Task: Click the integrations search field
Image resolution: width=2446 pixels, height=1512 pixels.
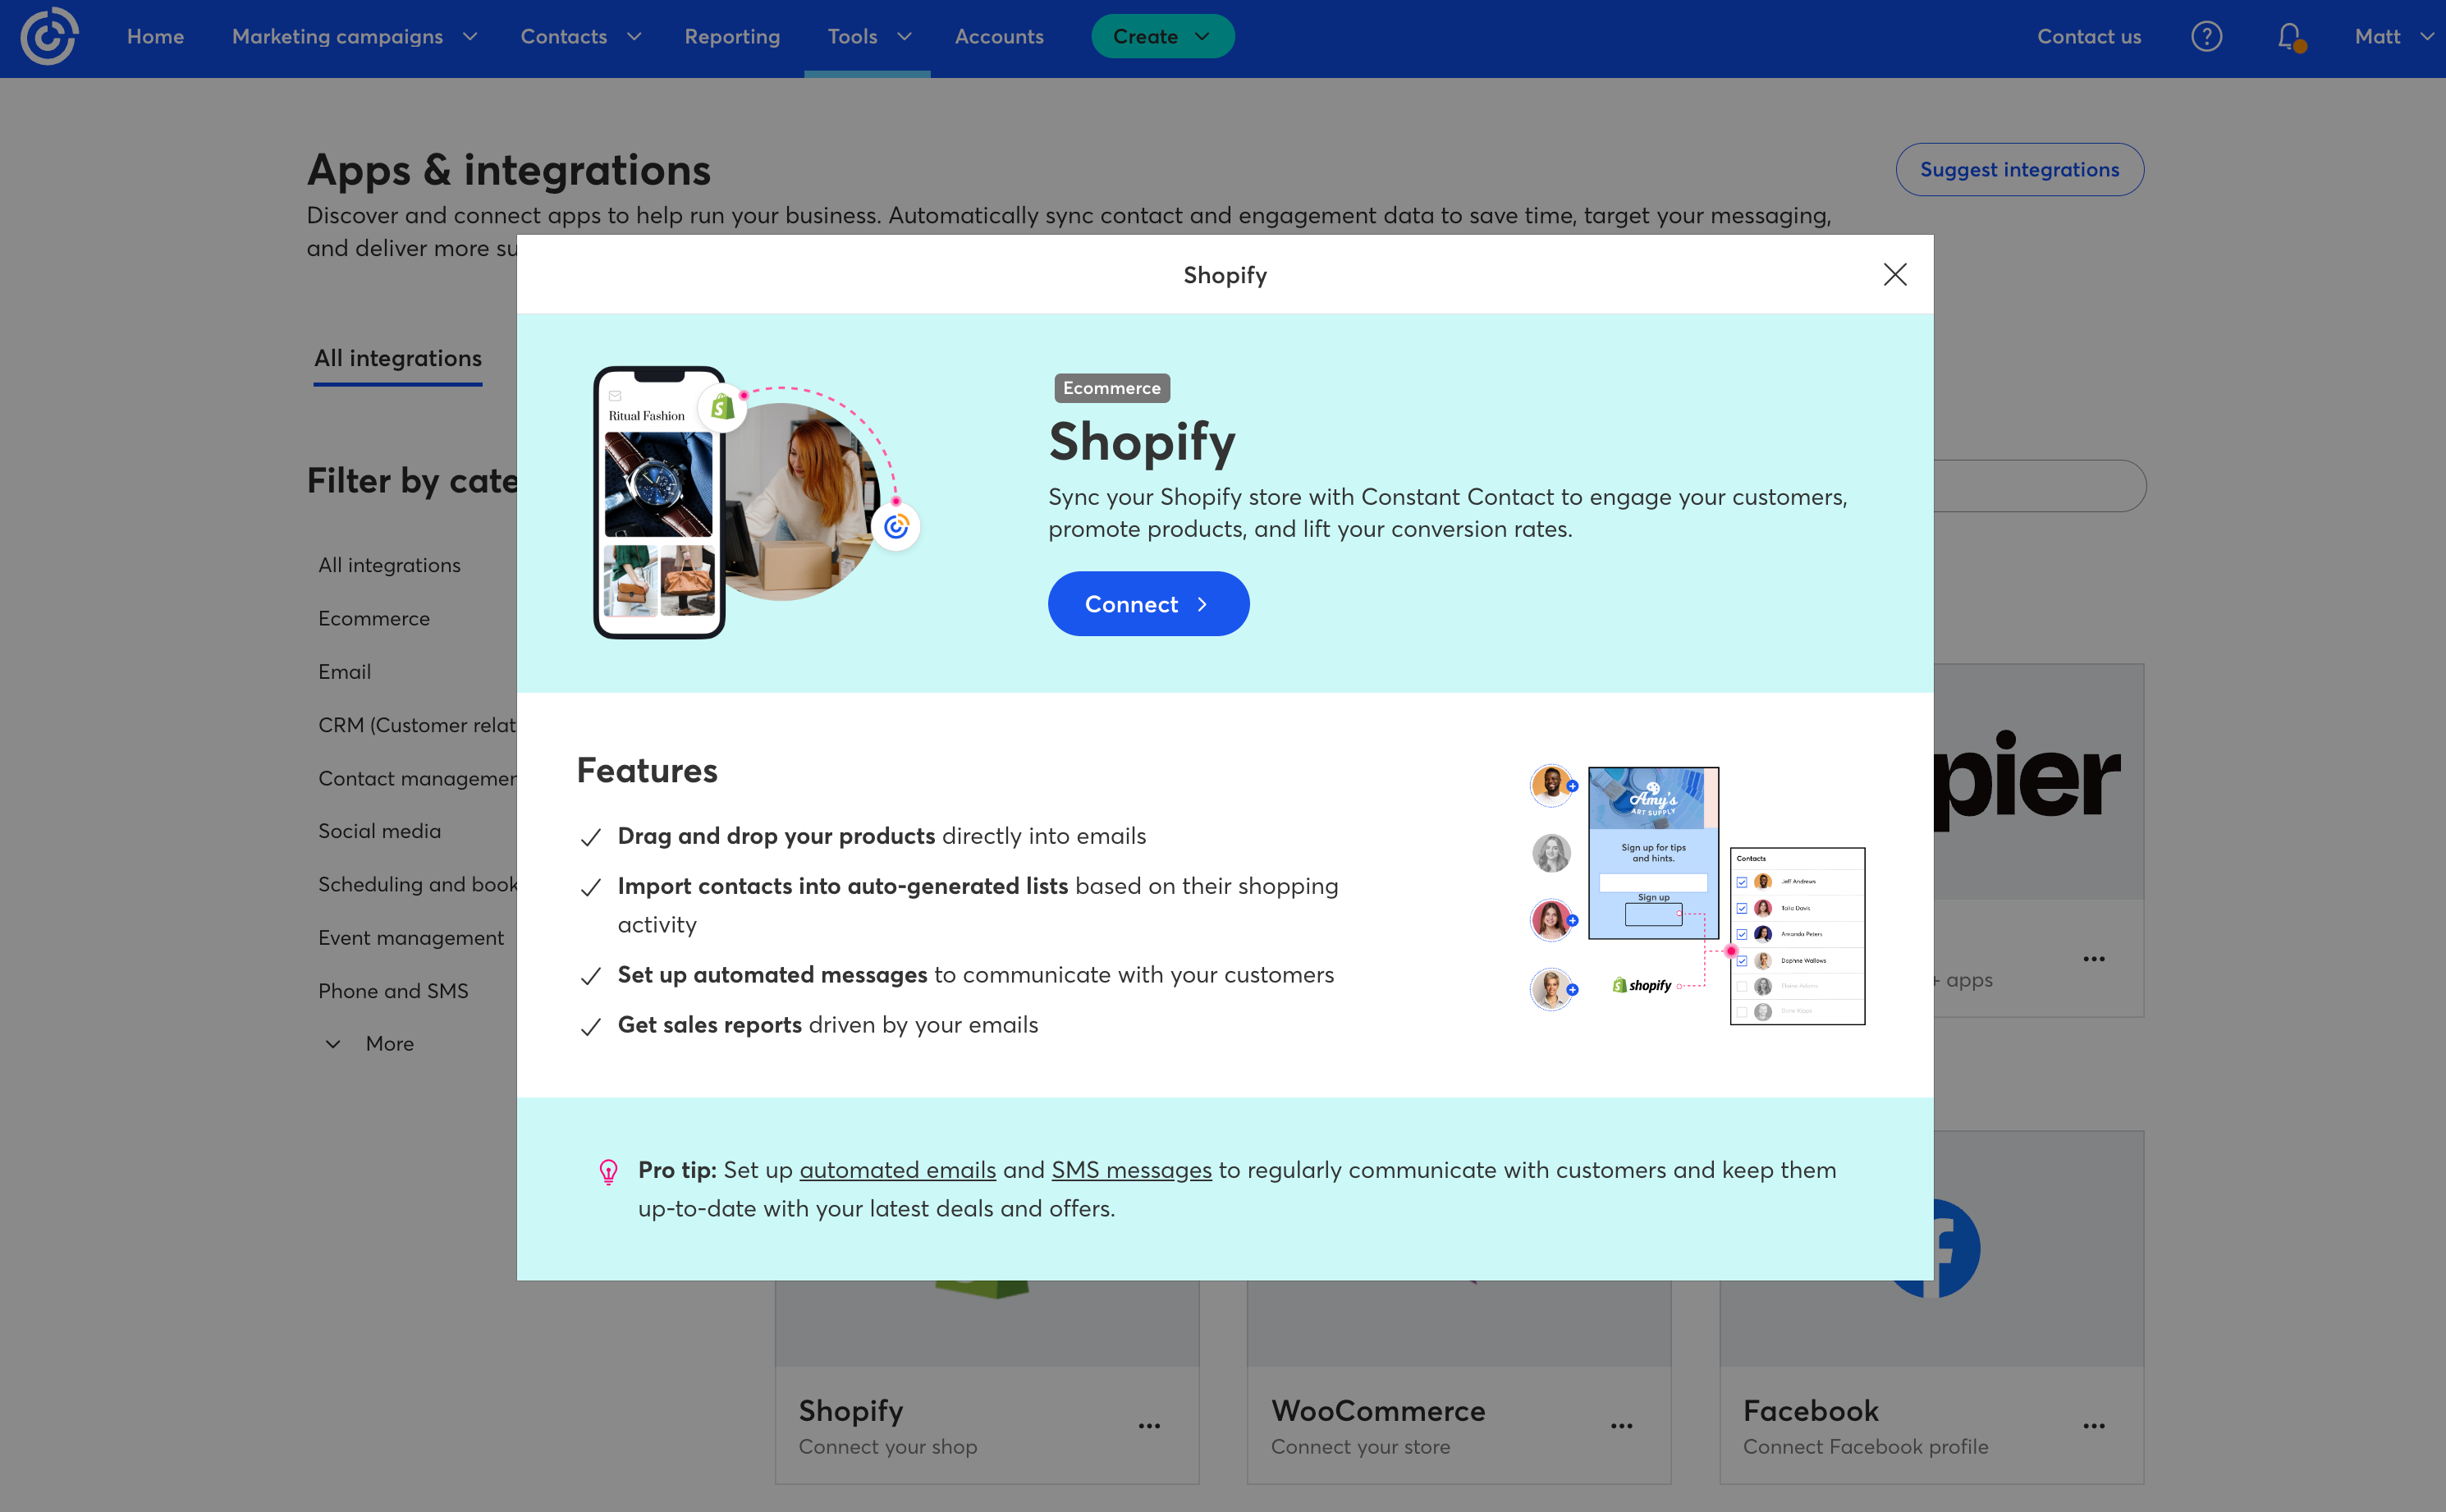Action: [2039, 486]
